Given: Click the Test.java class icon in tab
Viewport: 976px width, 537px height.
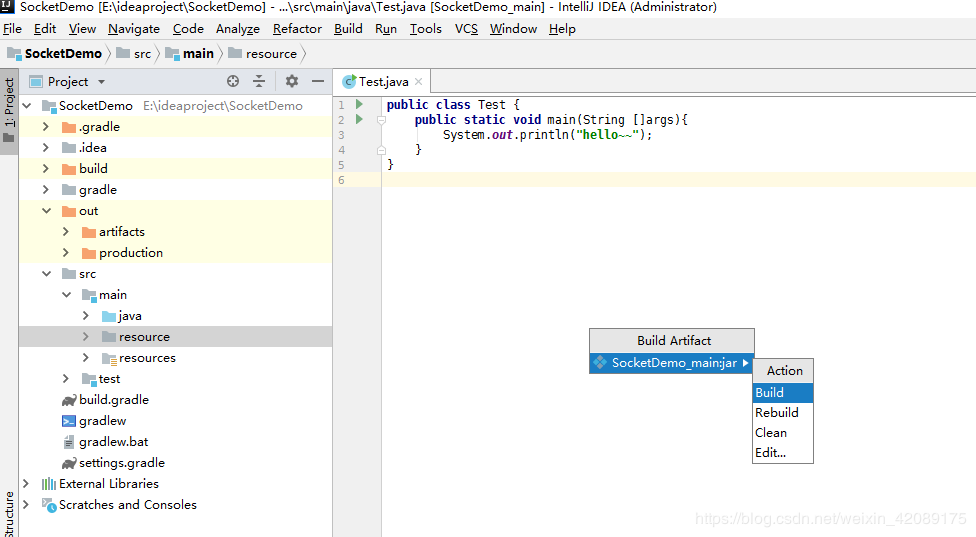Looking at the screenshot, I should [349, 82].
